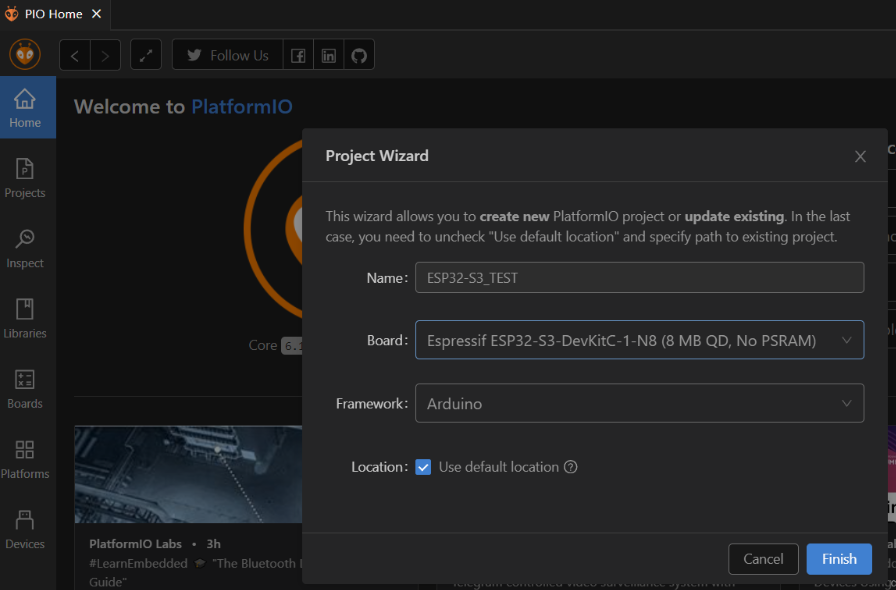Uncheck Use default location checkbox
Image resolution: width=896 pixels, height=590 pixels.
[423, 467]
